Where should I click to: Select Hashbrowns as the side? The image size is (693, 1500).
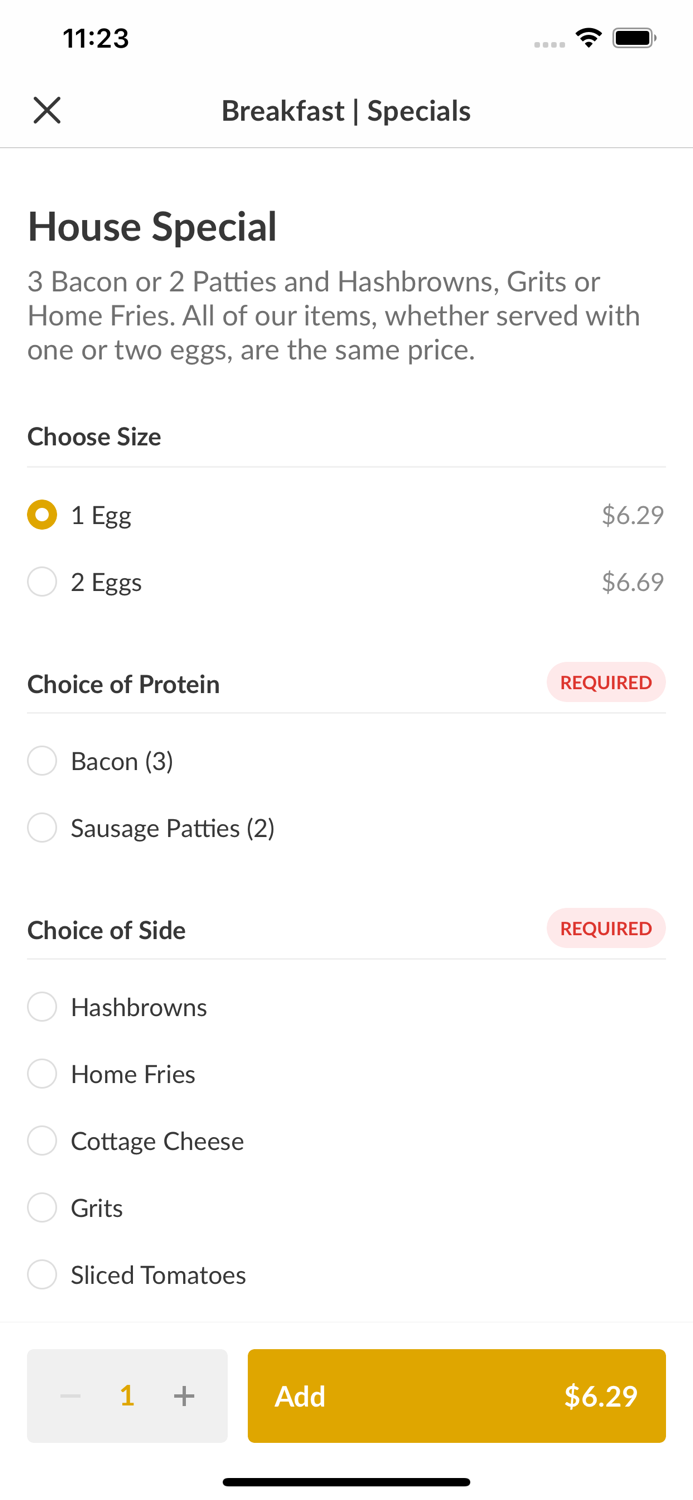point(42,1007)
